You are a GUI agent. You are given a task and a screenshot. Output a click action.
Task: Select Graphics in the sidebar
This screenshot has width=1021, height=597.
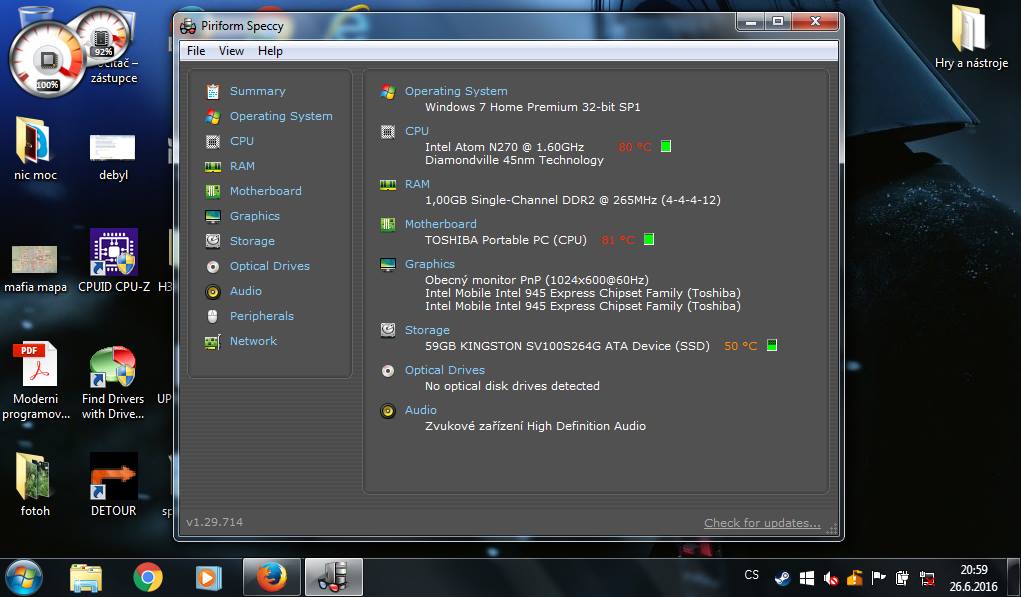pyautogui.click(x=255, y=215)
